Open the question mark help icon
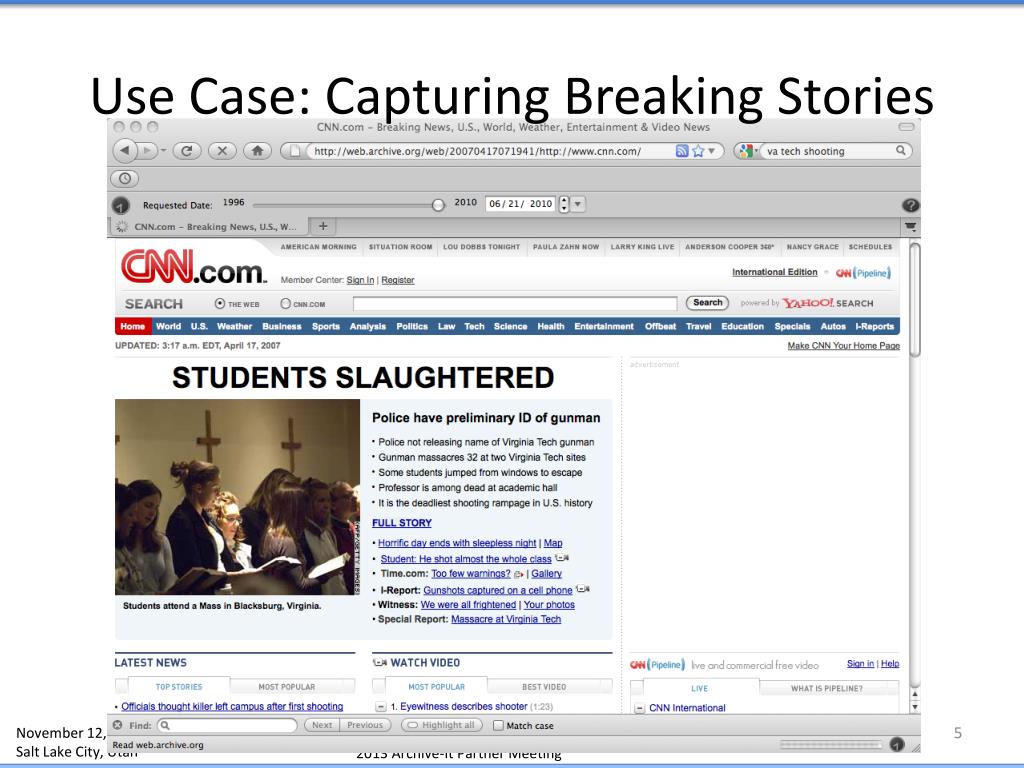The width and height of the screenshot is (1024, 768). pos(910,205)
